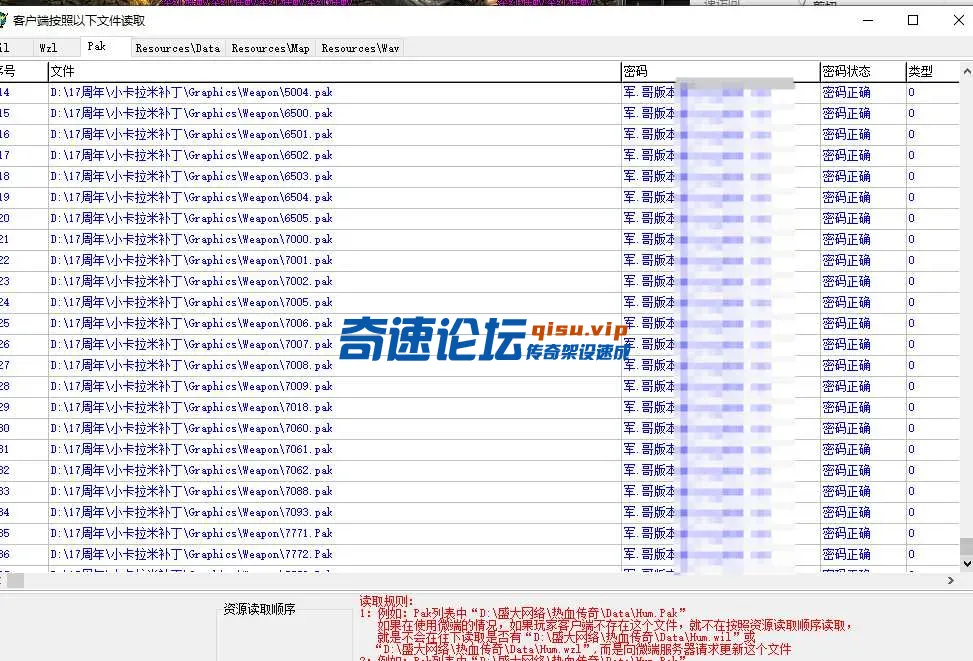This screenshot has height=661, width=973.
Task: Select the row for Weapon\7060.pak
Action: tap(480, 429)
